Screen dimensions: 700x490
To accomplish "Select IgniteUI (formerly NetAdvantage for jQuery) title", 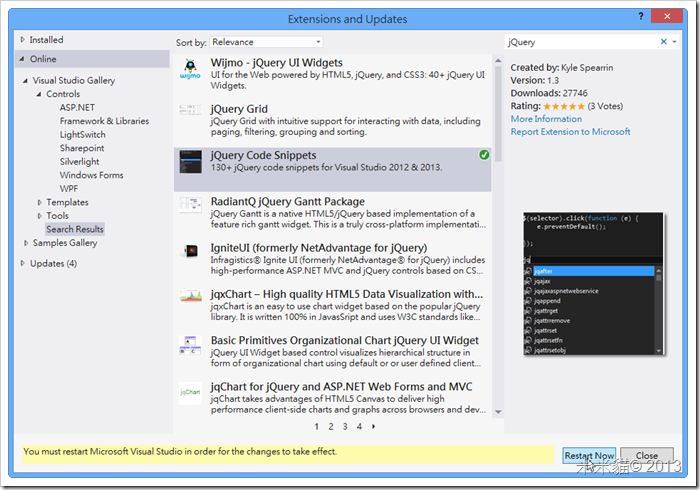I will tap(319, 248).
